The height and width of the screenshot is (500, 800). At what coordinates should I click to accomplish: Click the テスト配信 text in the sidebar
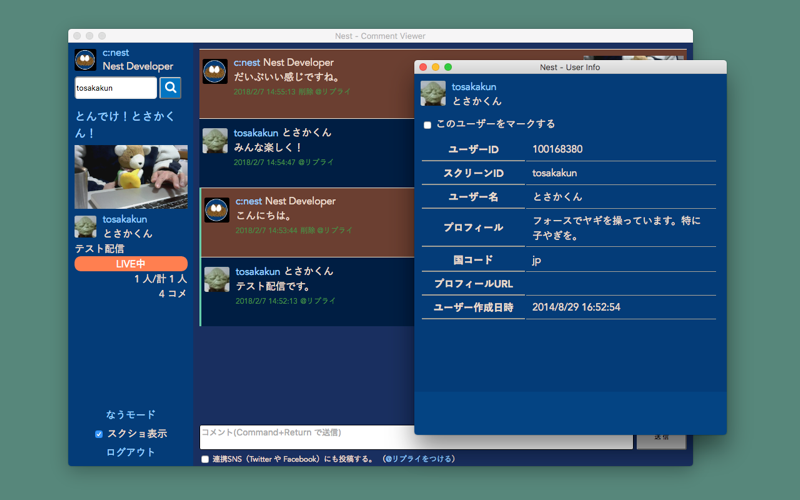coord(99,248)
